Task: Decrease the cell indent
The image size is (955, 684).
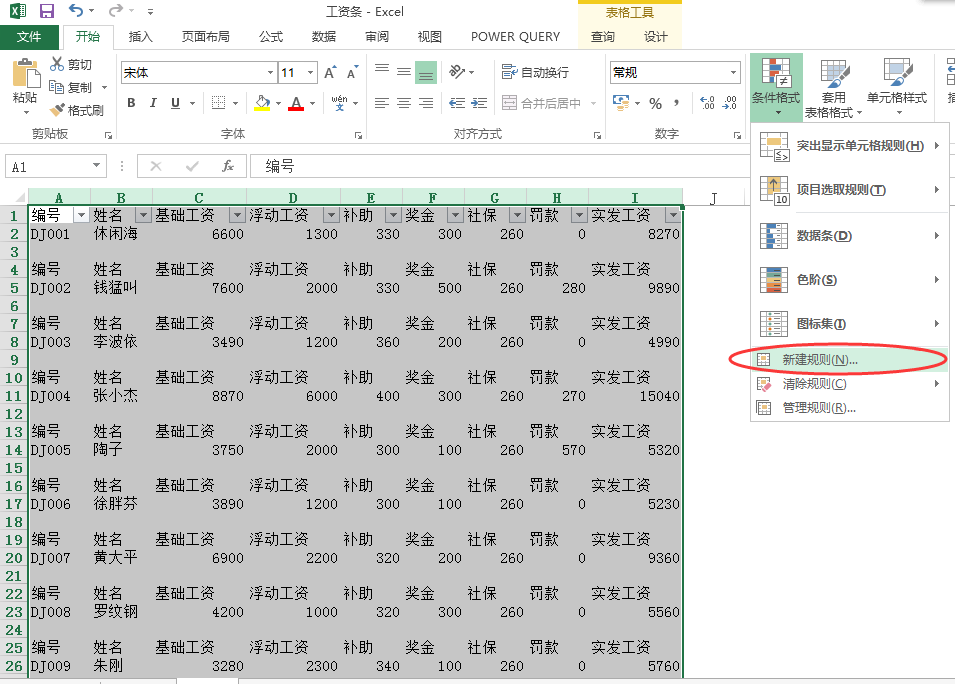Action: pyautogui.click(x=457, y=103)
